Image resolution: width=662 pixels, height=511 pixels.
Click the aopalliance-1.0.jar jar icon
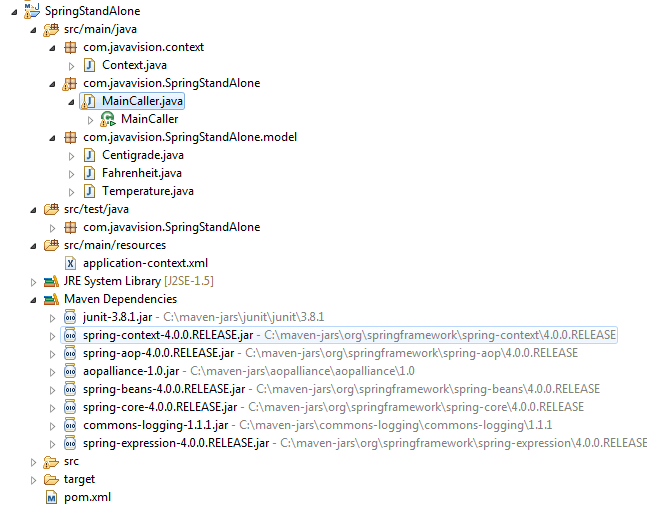click(x=70, y=371)
